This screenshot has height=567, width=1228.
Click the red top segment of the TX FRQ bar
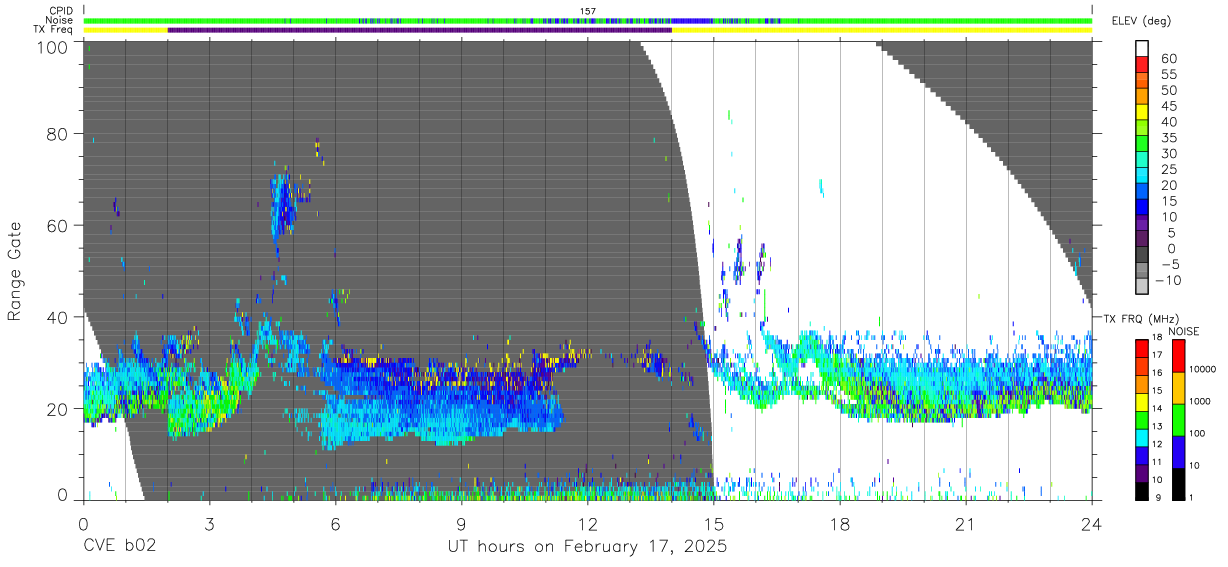[1142, 349]
